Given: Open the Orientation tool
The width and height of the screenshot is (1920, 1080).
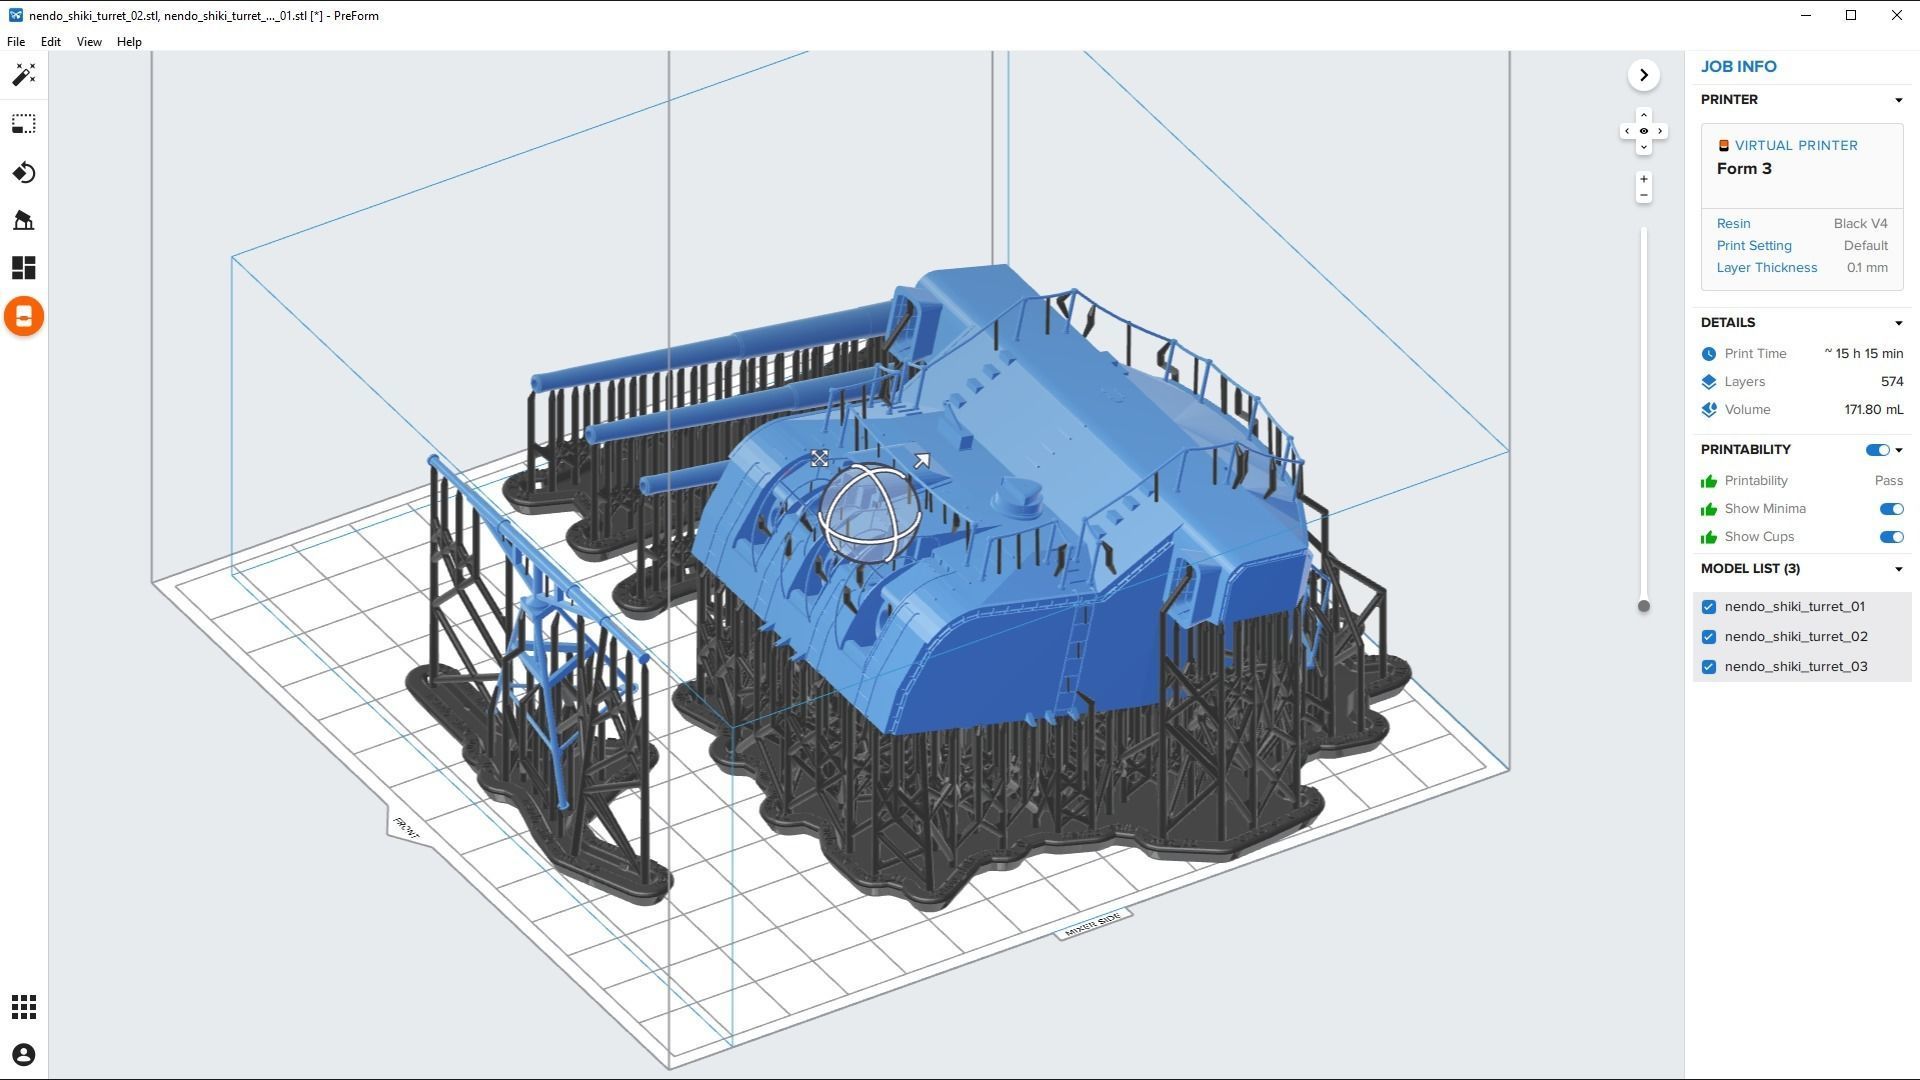Looking at the screenshot, I should click(24, 173).
